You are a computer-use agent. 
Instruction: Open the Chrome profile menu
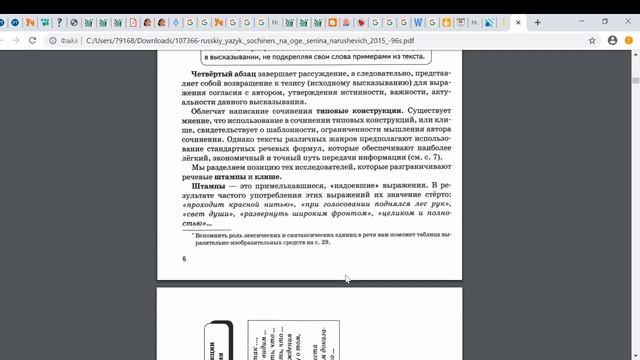(x=612, y=40)
